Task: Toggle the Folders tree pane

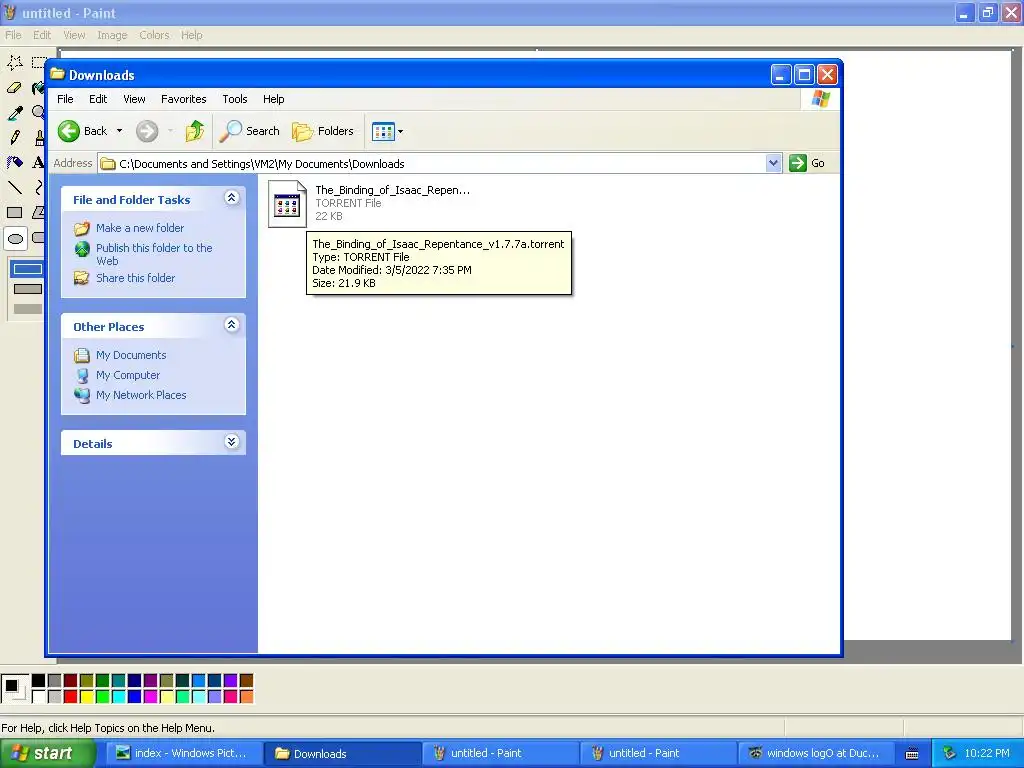Action: pyautogui.click(x=323, y=131)
